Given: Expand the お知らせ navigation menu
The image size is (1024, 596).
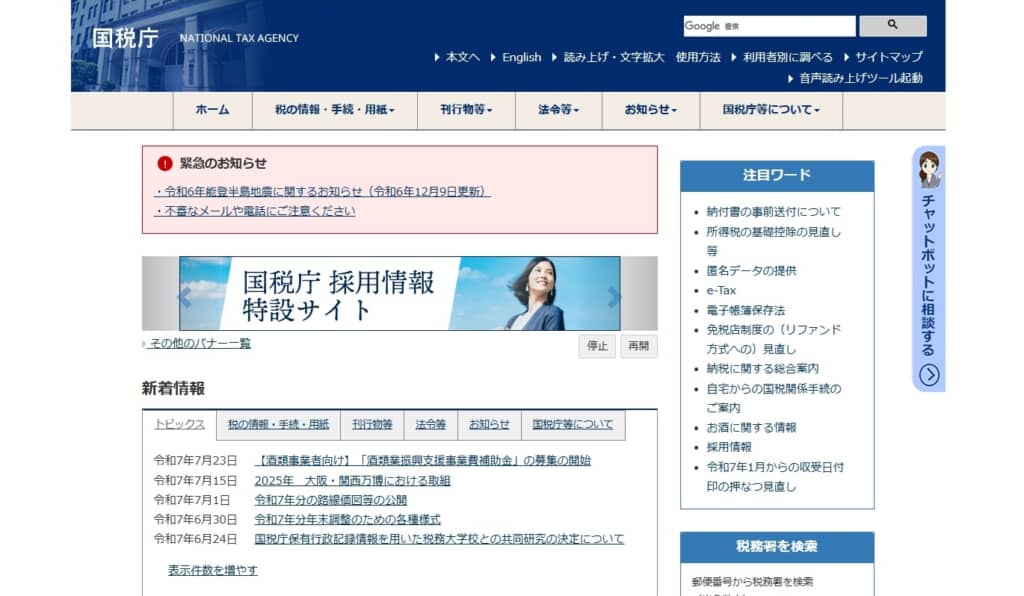Looking at the screenshot, I should pyautogui.click(x=650, y=110).
